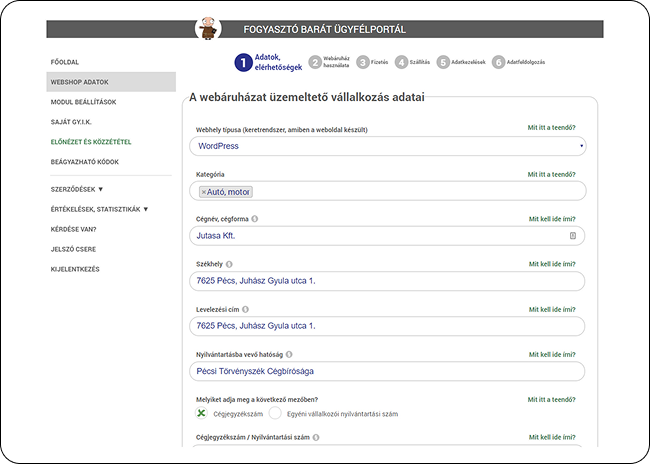Click info icon beside Cégjegyzékszám / Nyilvántartási szám
The width and height of the screenshot is (650, 464).
[x=314, y=437]
